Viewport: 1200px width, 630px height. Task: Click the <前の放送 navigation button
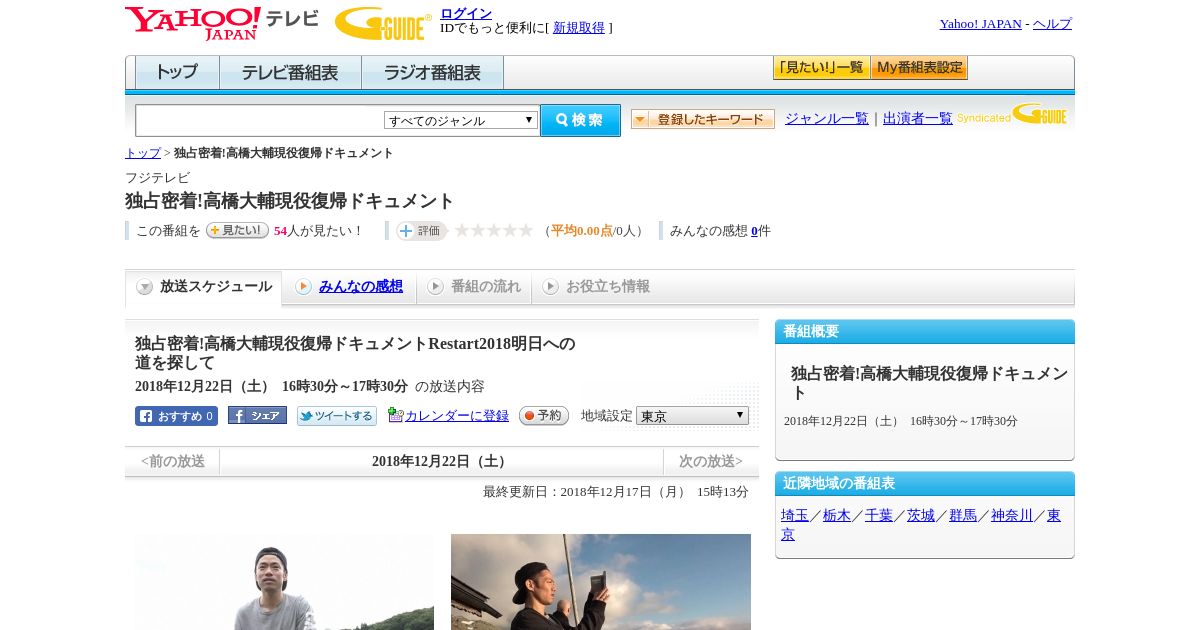click(x=173, y=461)
